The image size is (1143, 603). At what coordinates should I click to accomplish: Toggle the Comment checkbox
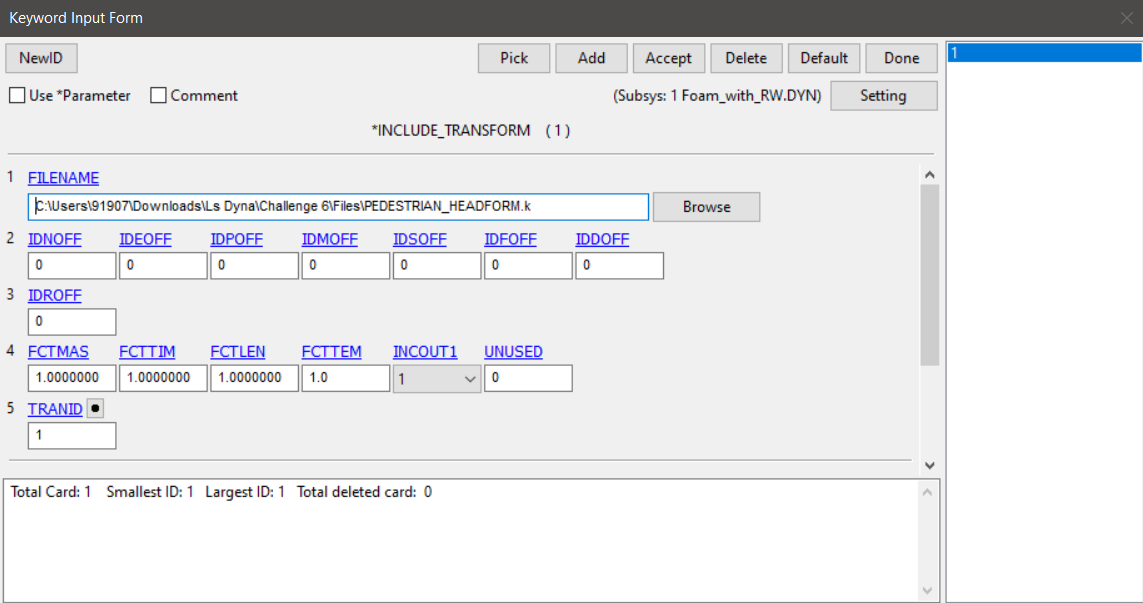coord(158,96)
